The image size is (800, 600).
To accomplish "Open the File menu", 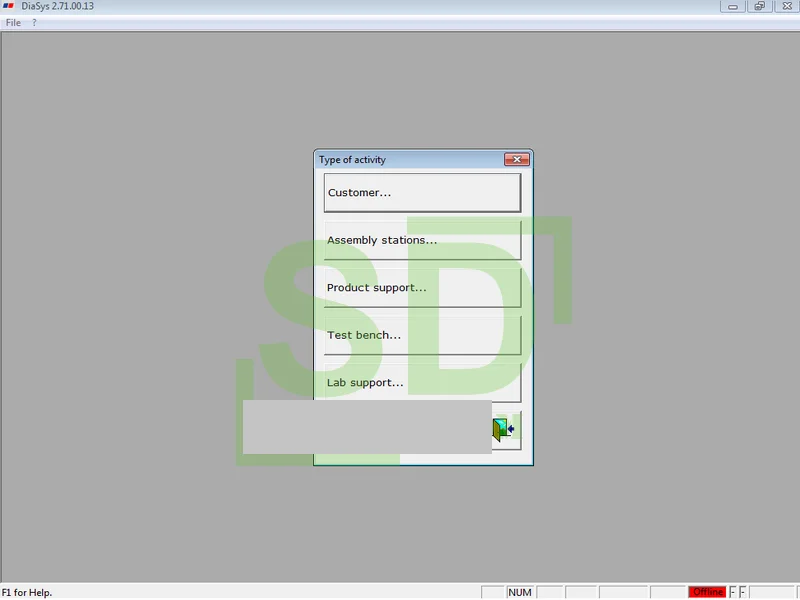I will coord(13,23).
